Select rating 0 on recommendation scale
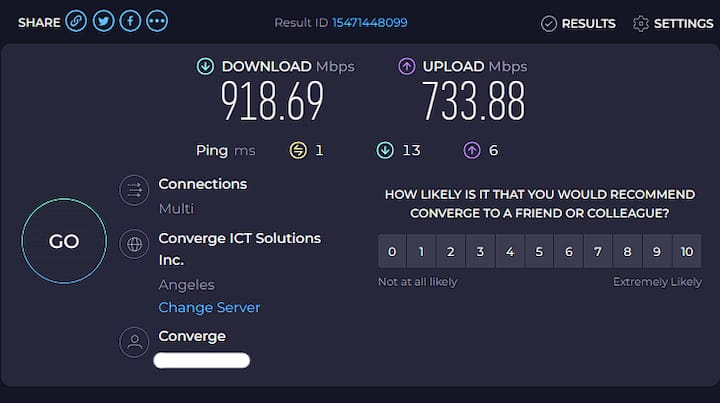The height and width of the screenshot is (403, 720). coord(392,252)
